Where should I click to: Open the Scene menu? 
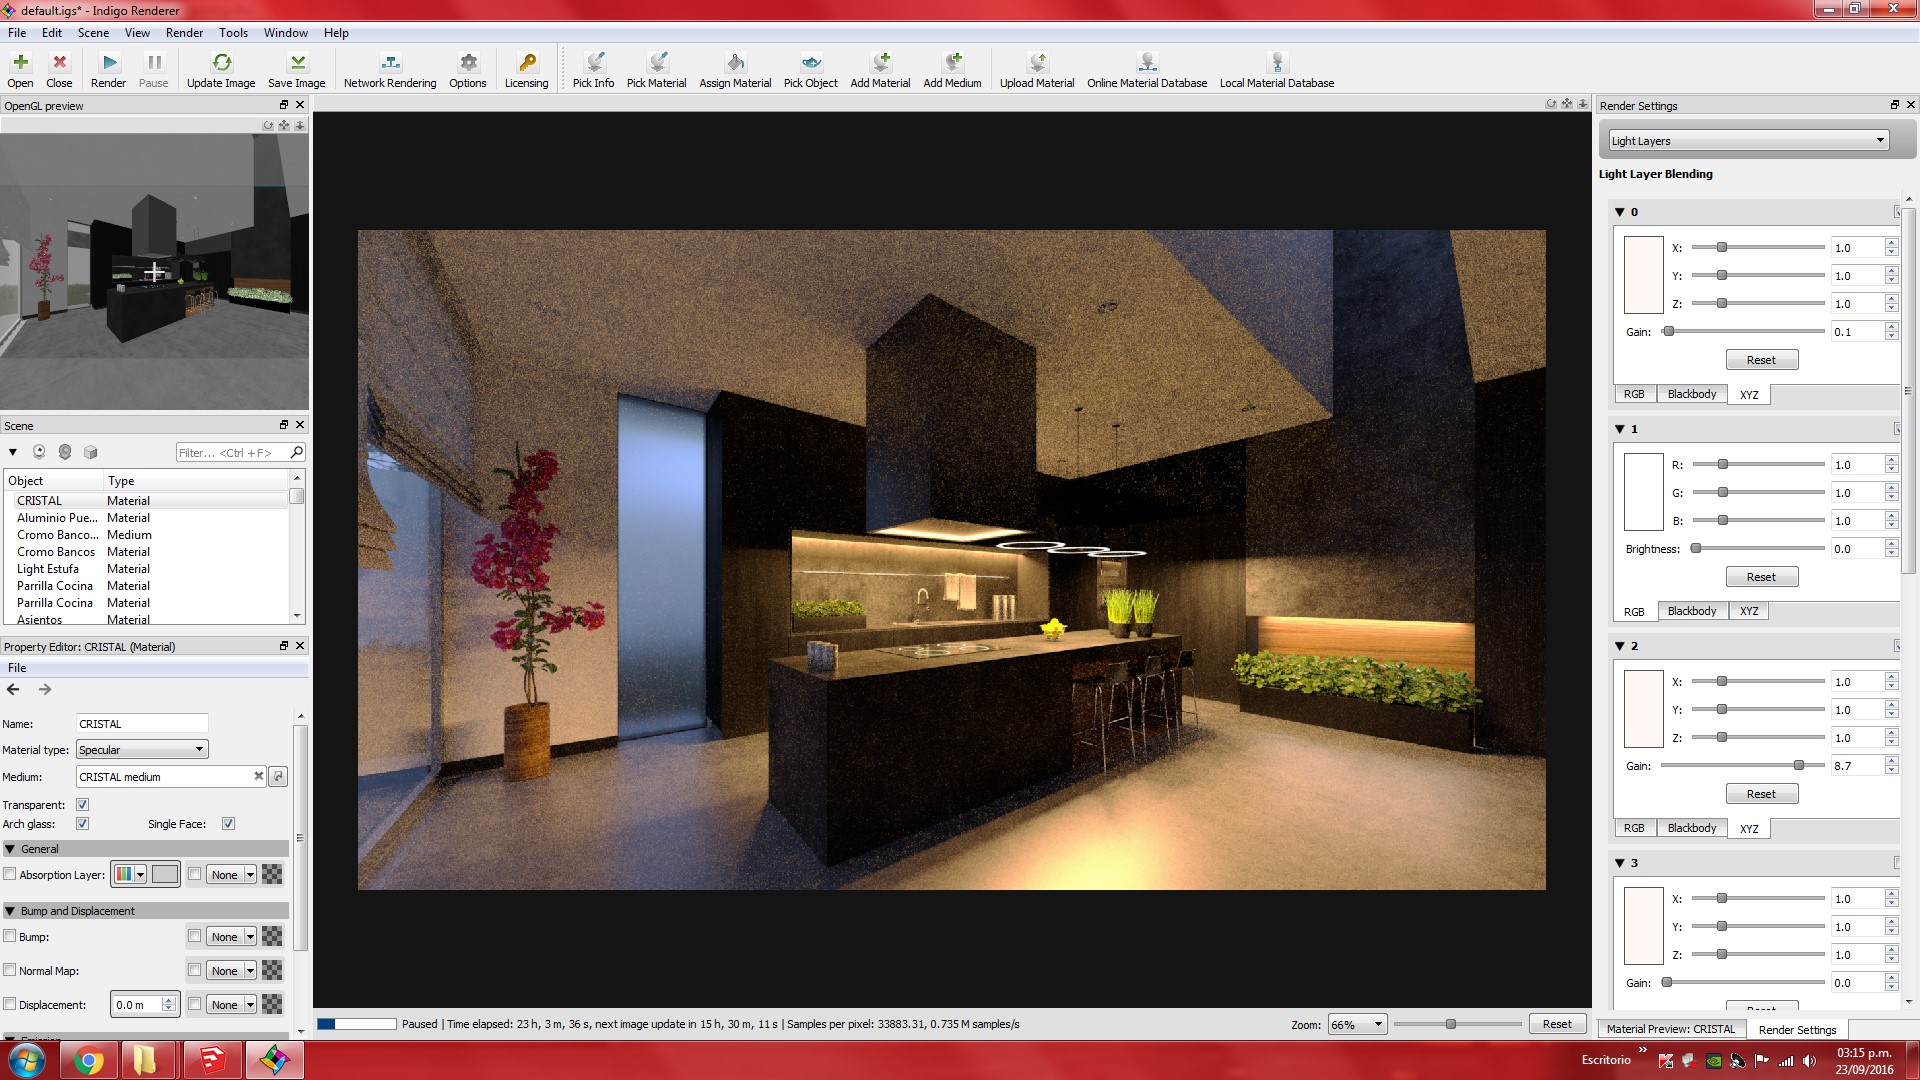click(x=93, y=33)
